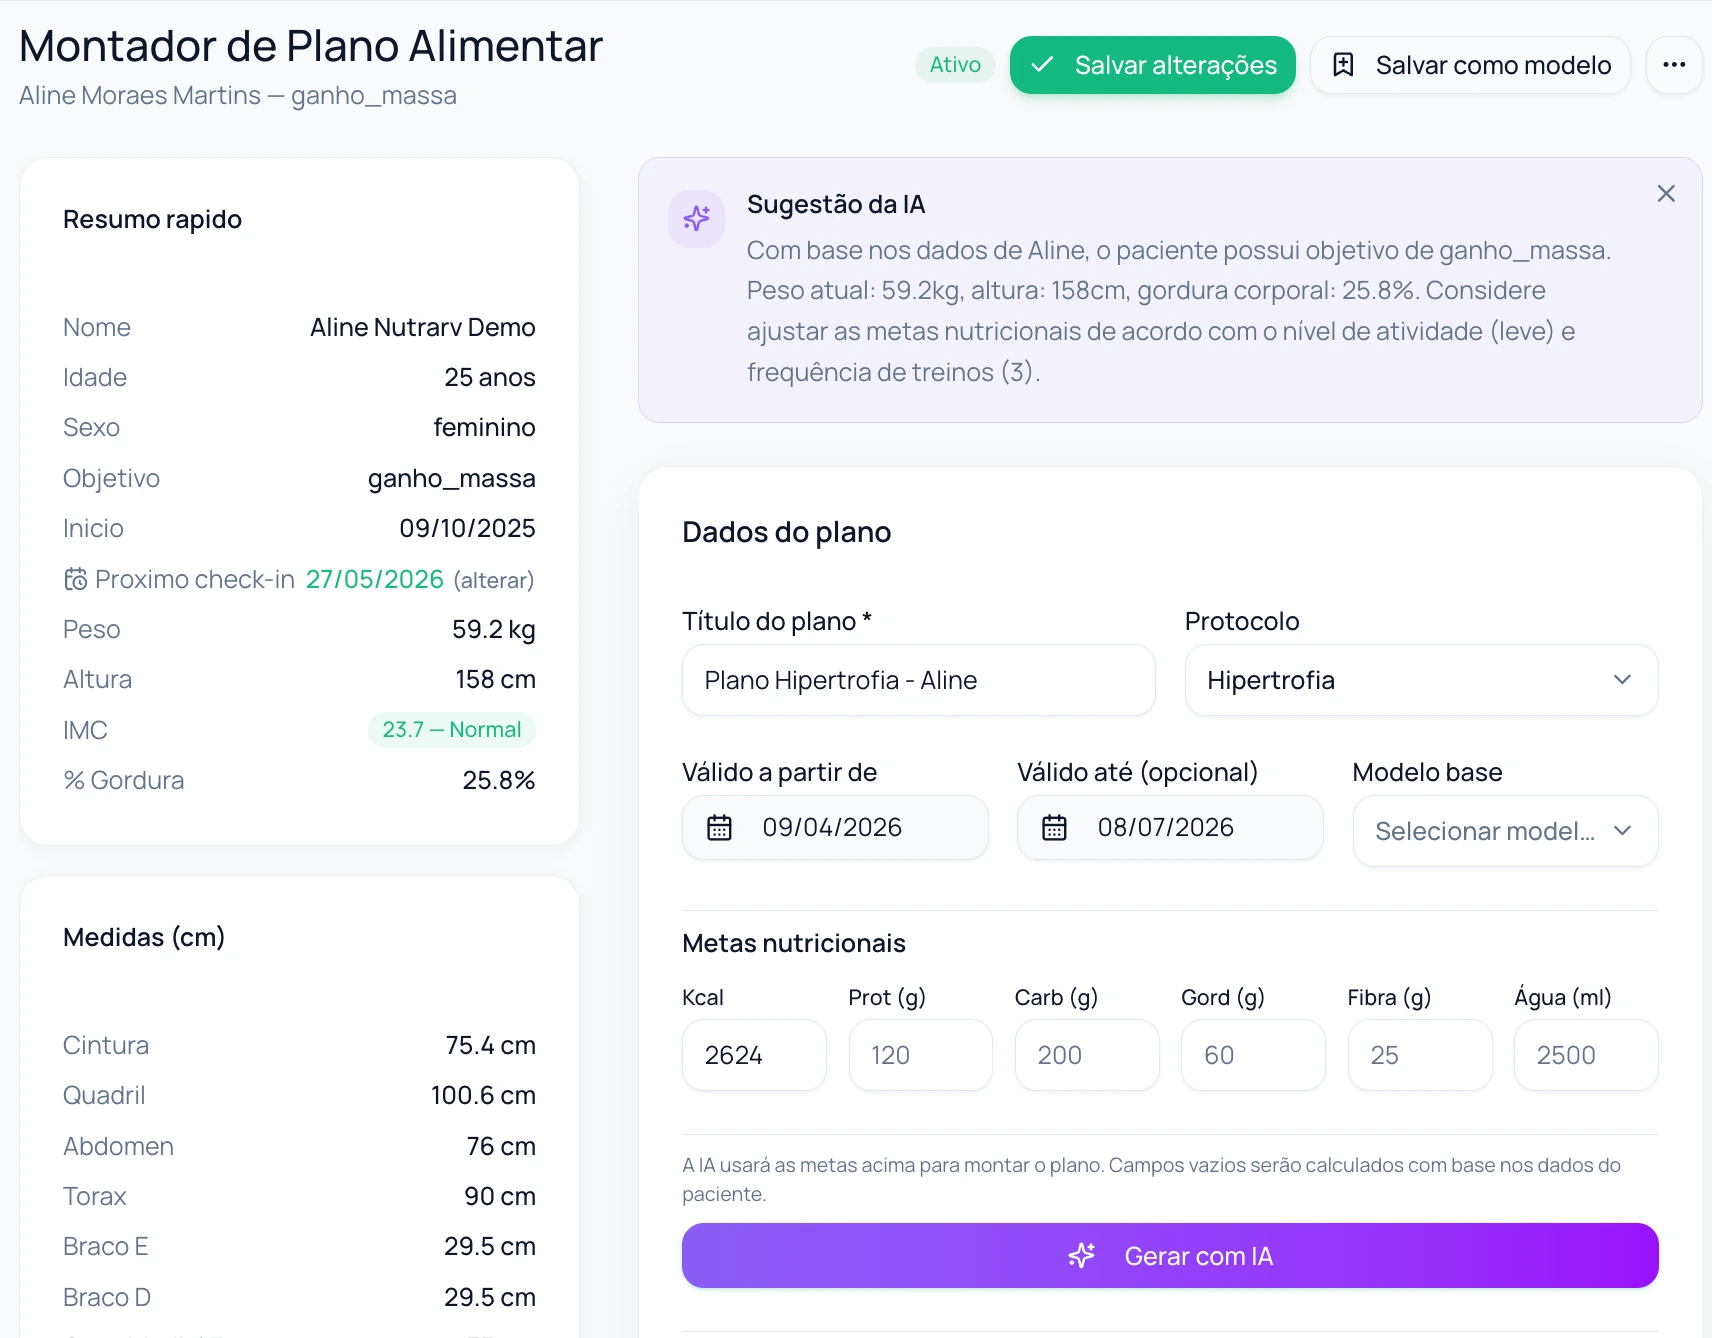The width and height of the screenshot is (1712, 1338).
Task: Open the Válido até date field
Action: tap(1170, 828)
